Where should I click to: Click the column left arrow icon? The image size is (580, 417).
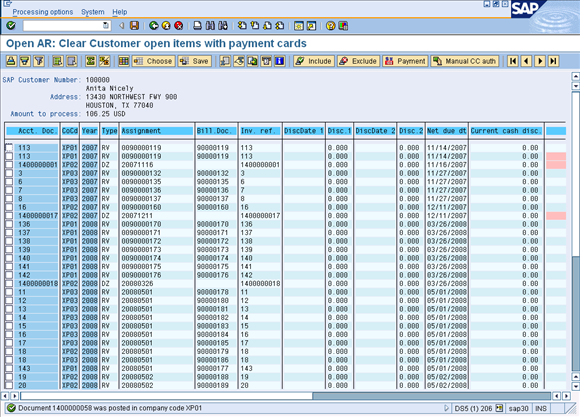click(x=526, y=61)
